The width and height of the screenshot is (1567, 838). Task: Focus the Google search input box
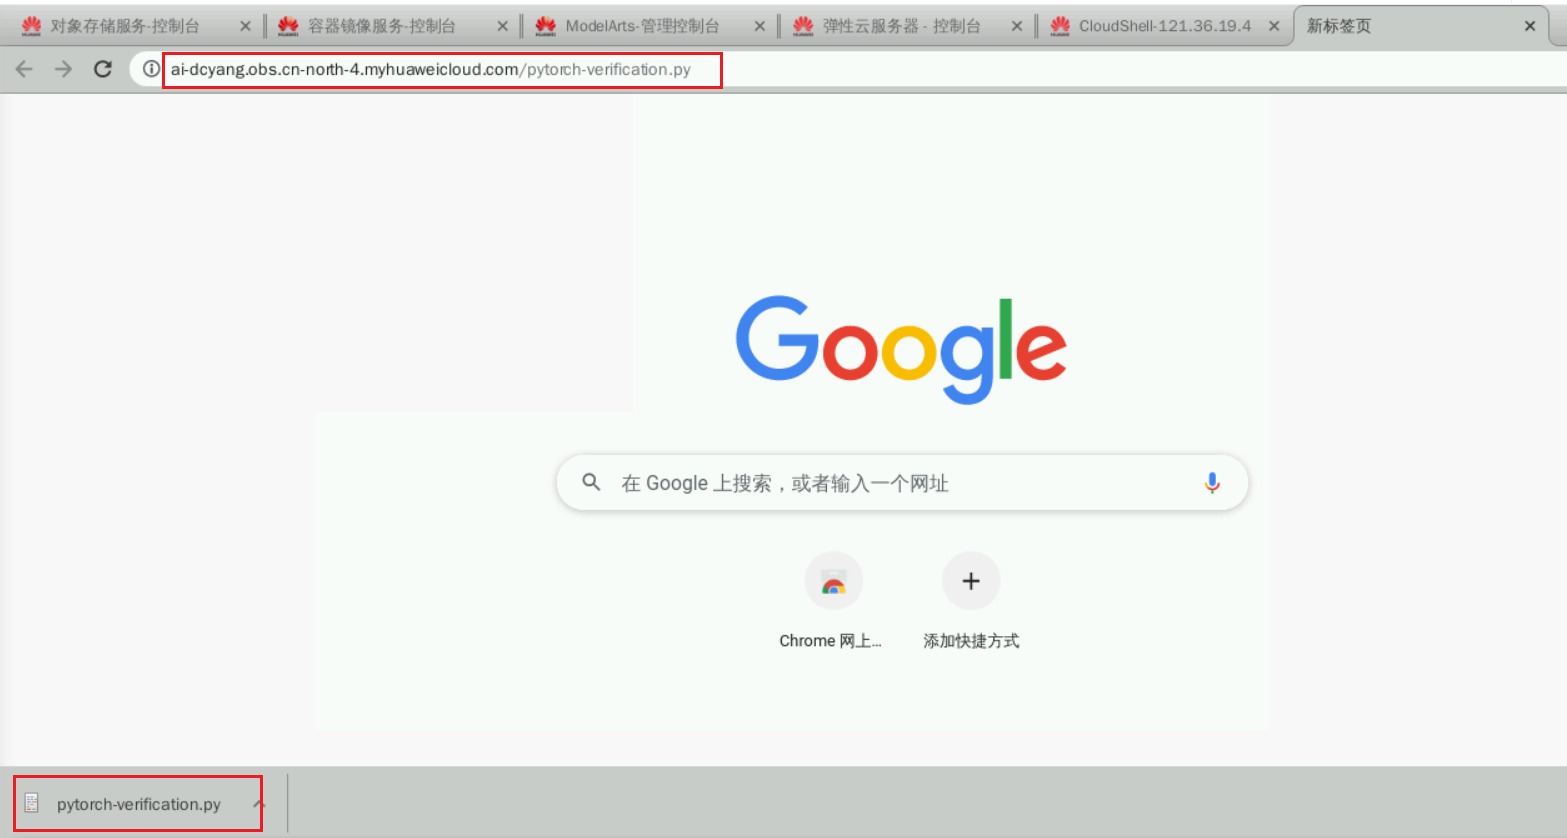click(900, 483)
